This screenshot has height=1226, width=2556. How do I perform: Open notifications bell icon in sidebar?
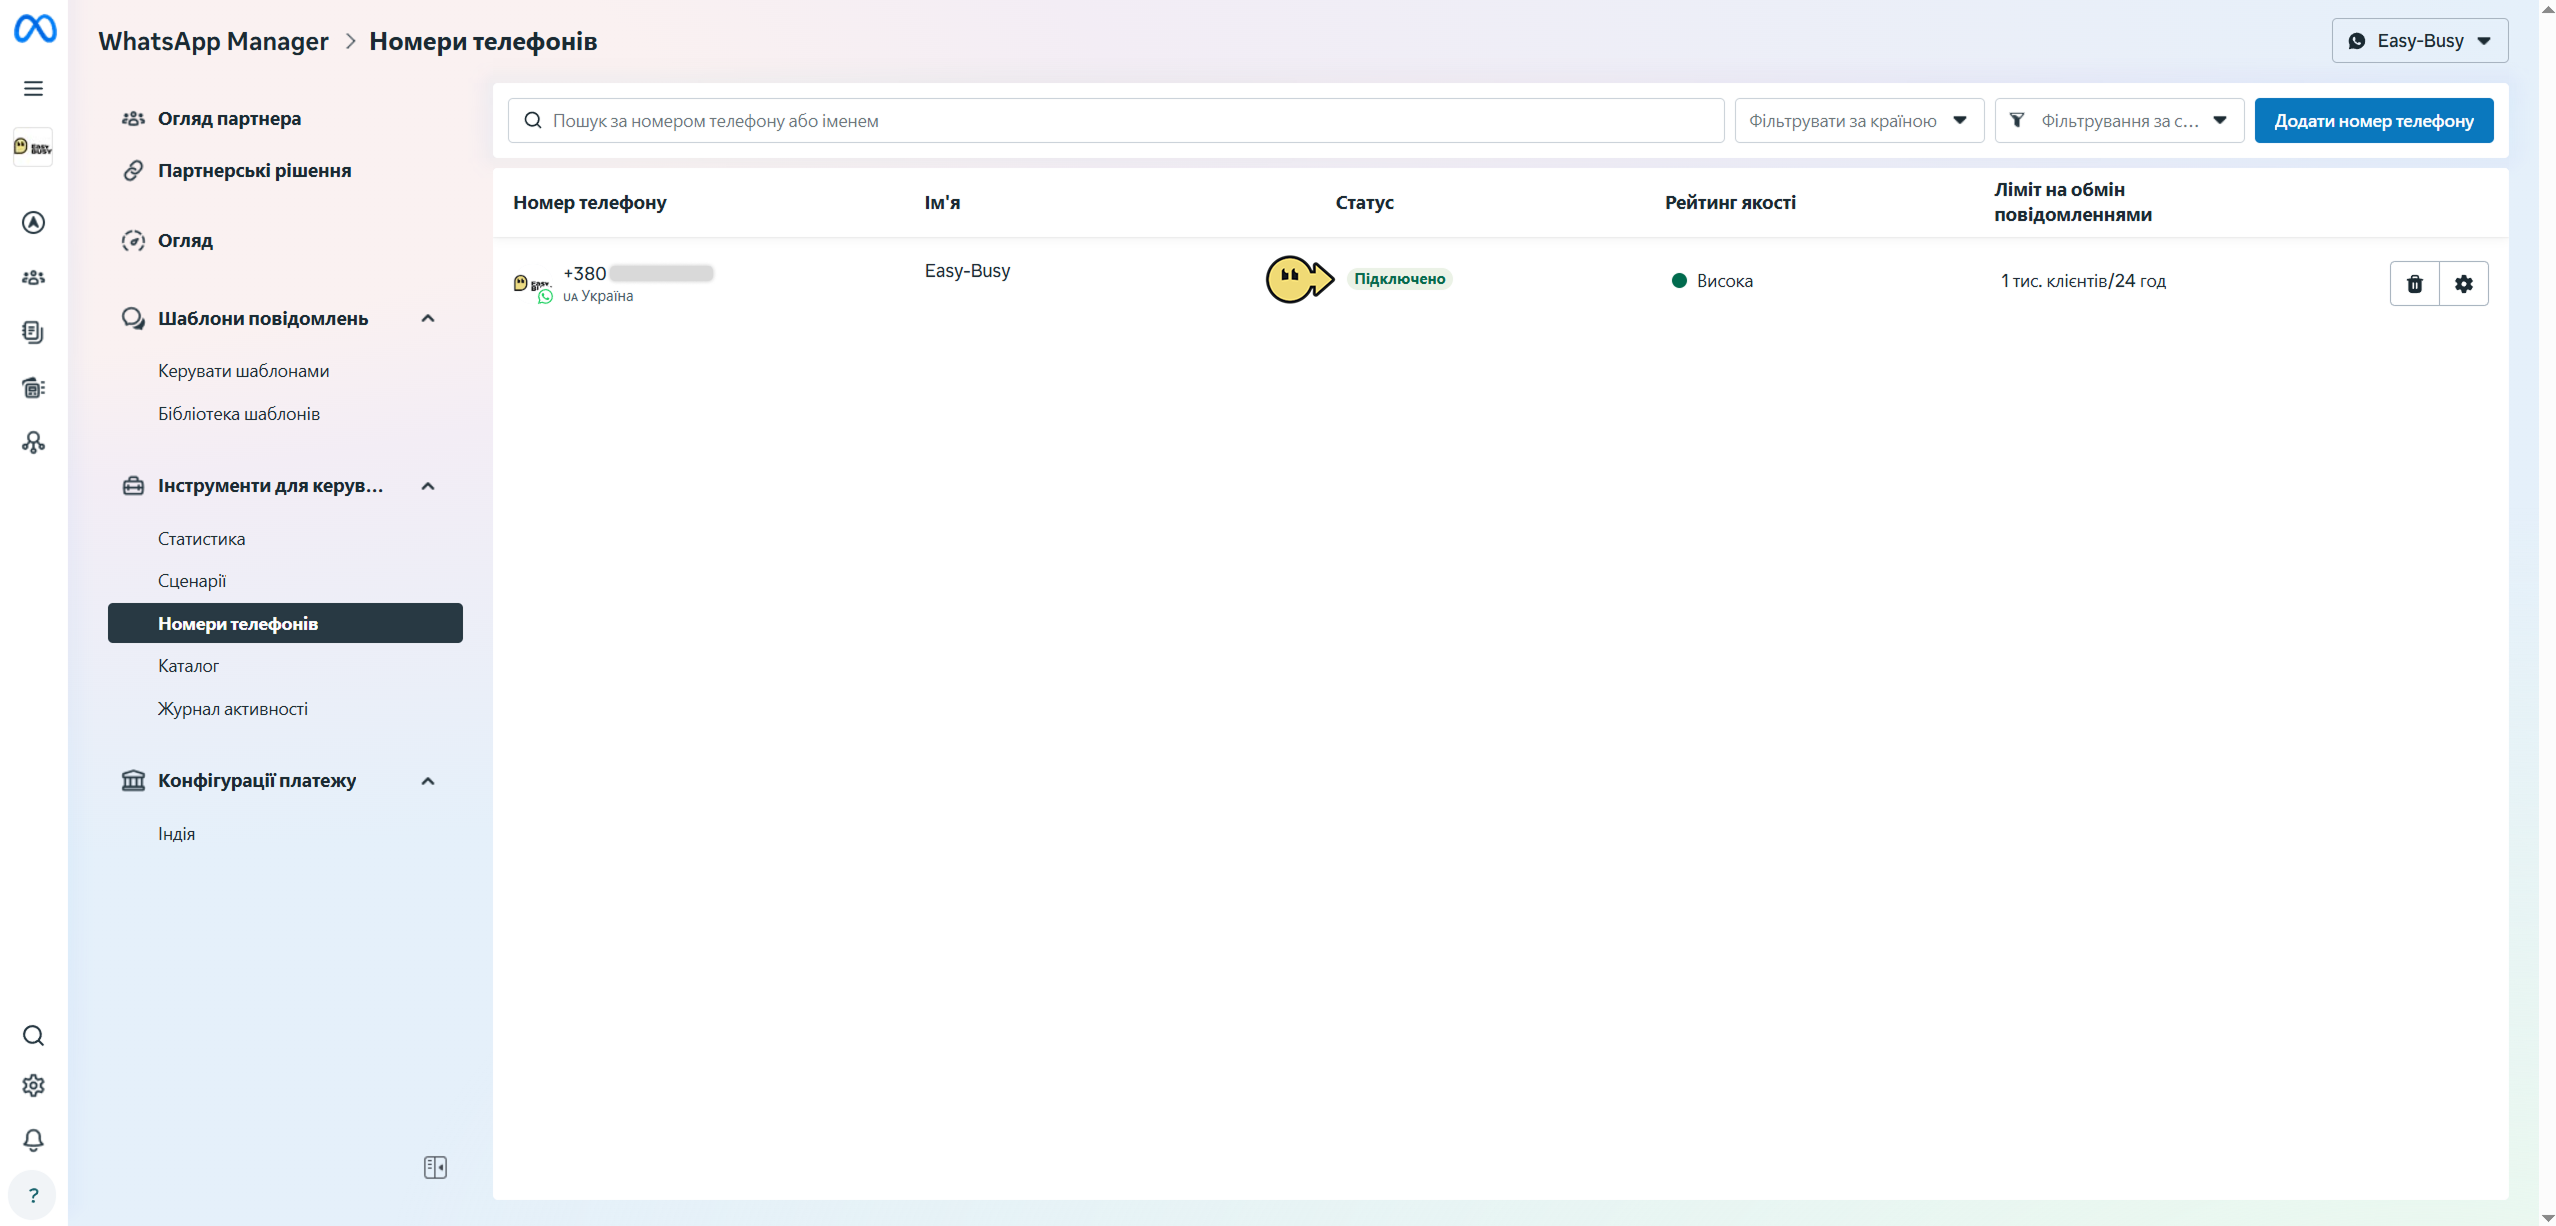[33, 1140]
